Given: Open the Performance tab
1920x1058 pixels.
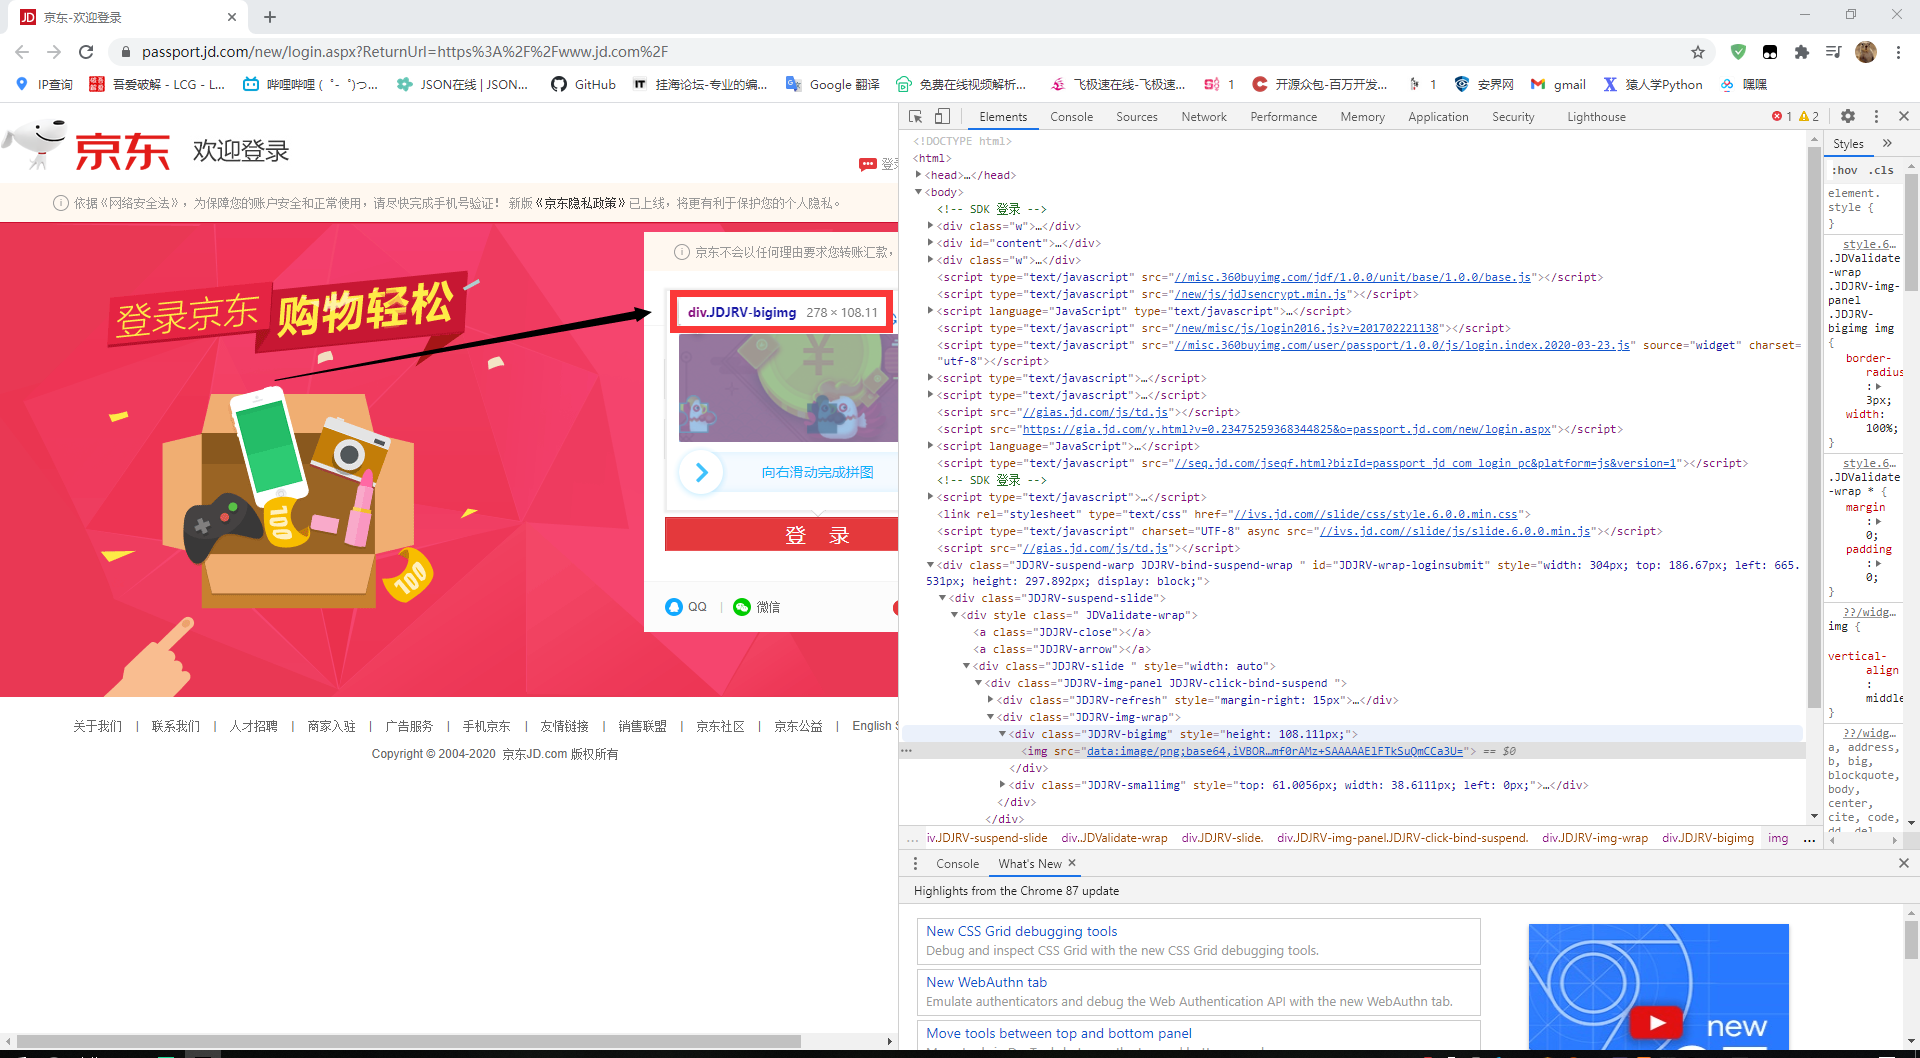Looking at the screenshot, I should 1283,117.
